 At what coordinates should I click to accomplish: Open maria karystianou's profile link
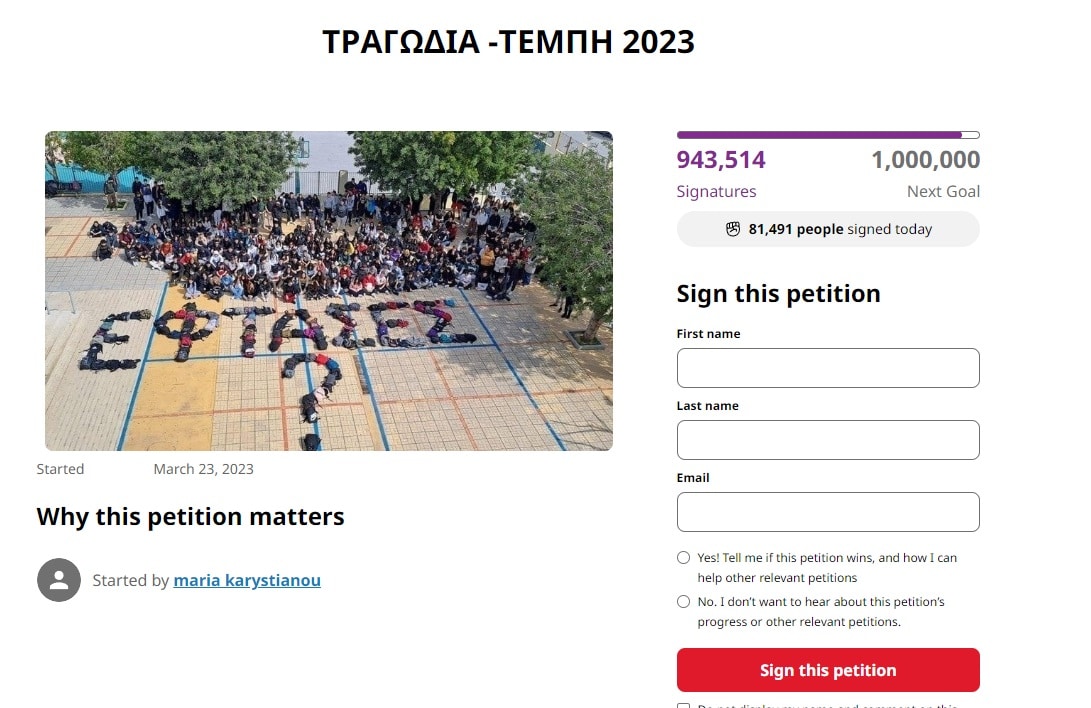click(247, 580)
